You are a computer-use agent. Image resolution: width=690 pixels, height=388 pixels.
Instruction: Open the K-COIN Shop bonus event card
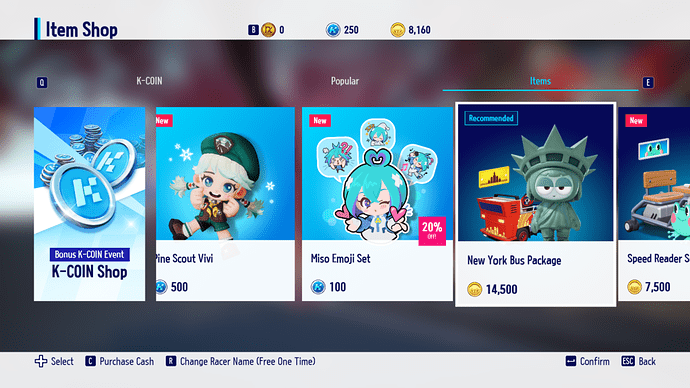[89, 204]
